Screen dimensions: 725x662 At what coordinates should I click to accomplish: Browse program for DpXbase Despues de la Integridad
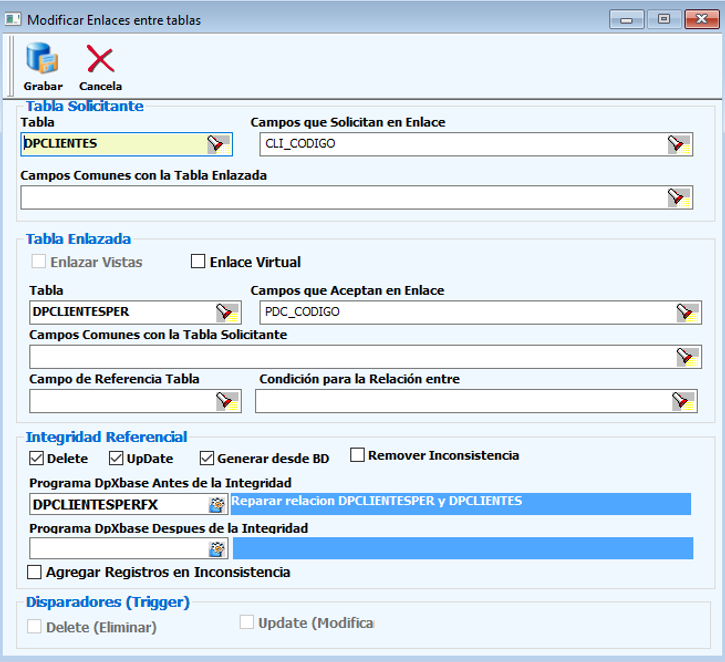(216, 548)
